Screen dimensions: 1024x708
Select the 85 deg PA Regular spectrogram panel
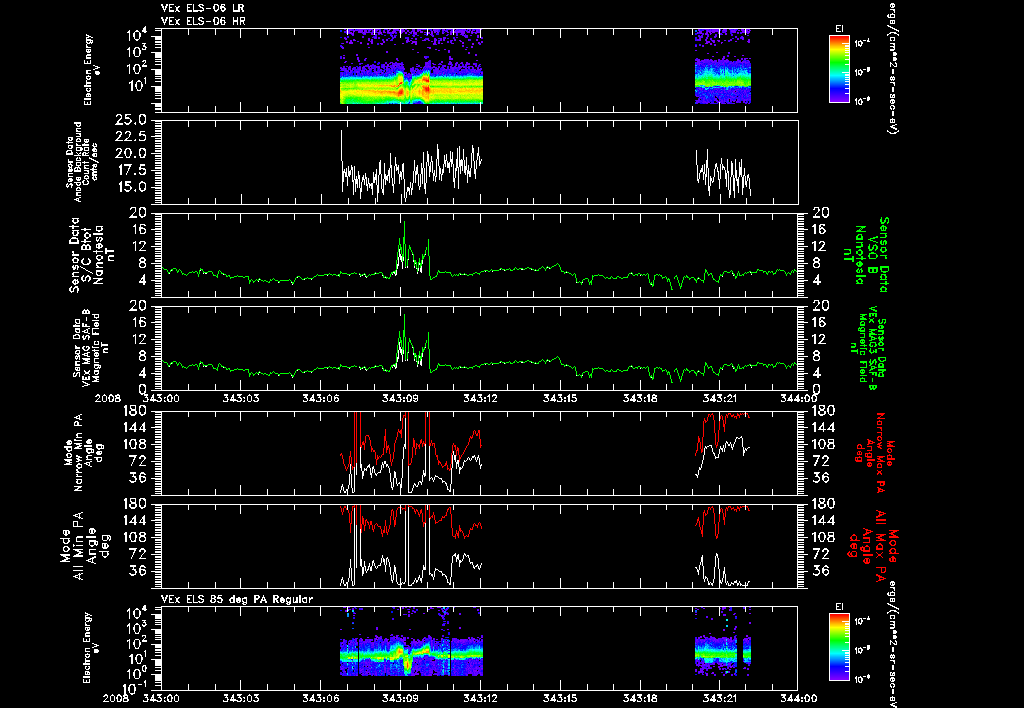click(x=479, y=648)
